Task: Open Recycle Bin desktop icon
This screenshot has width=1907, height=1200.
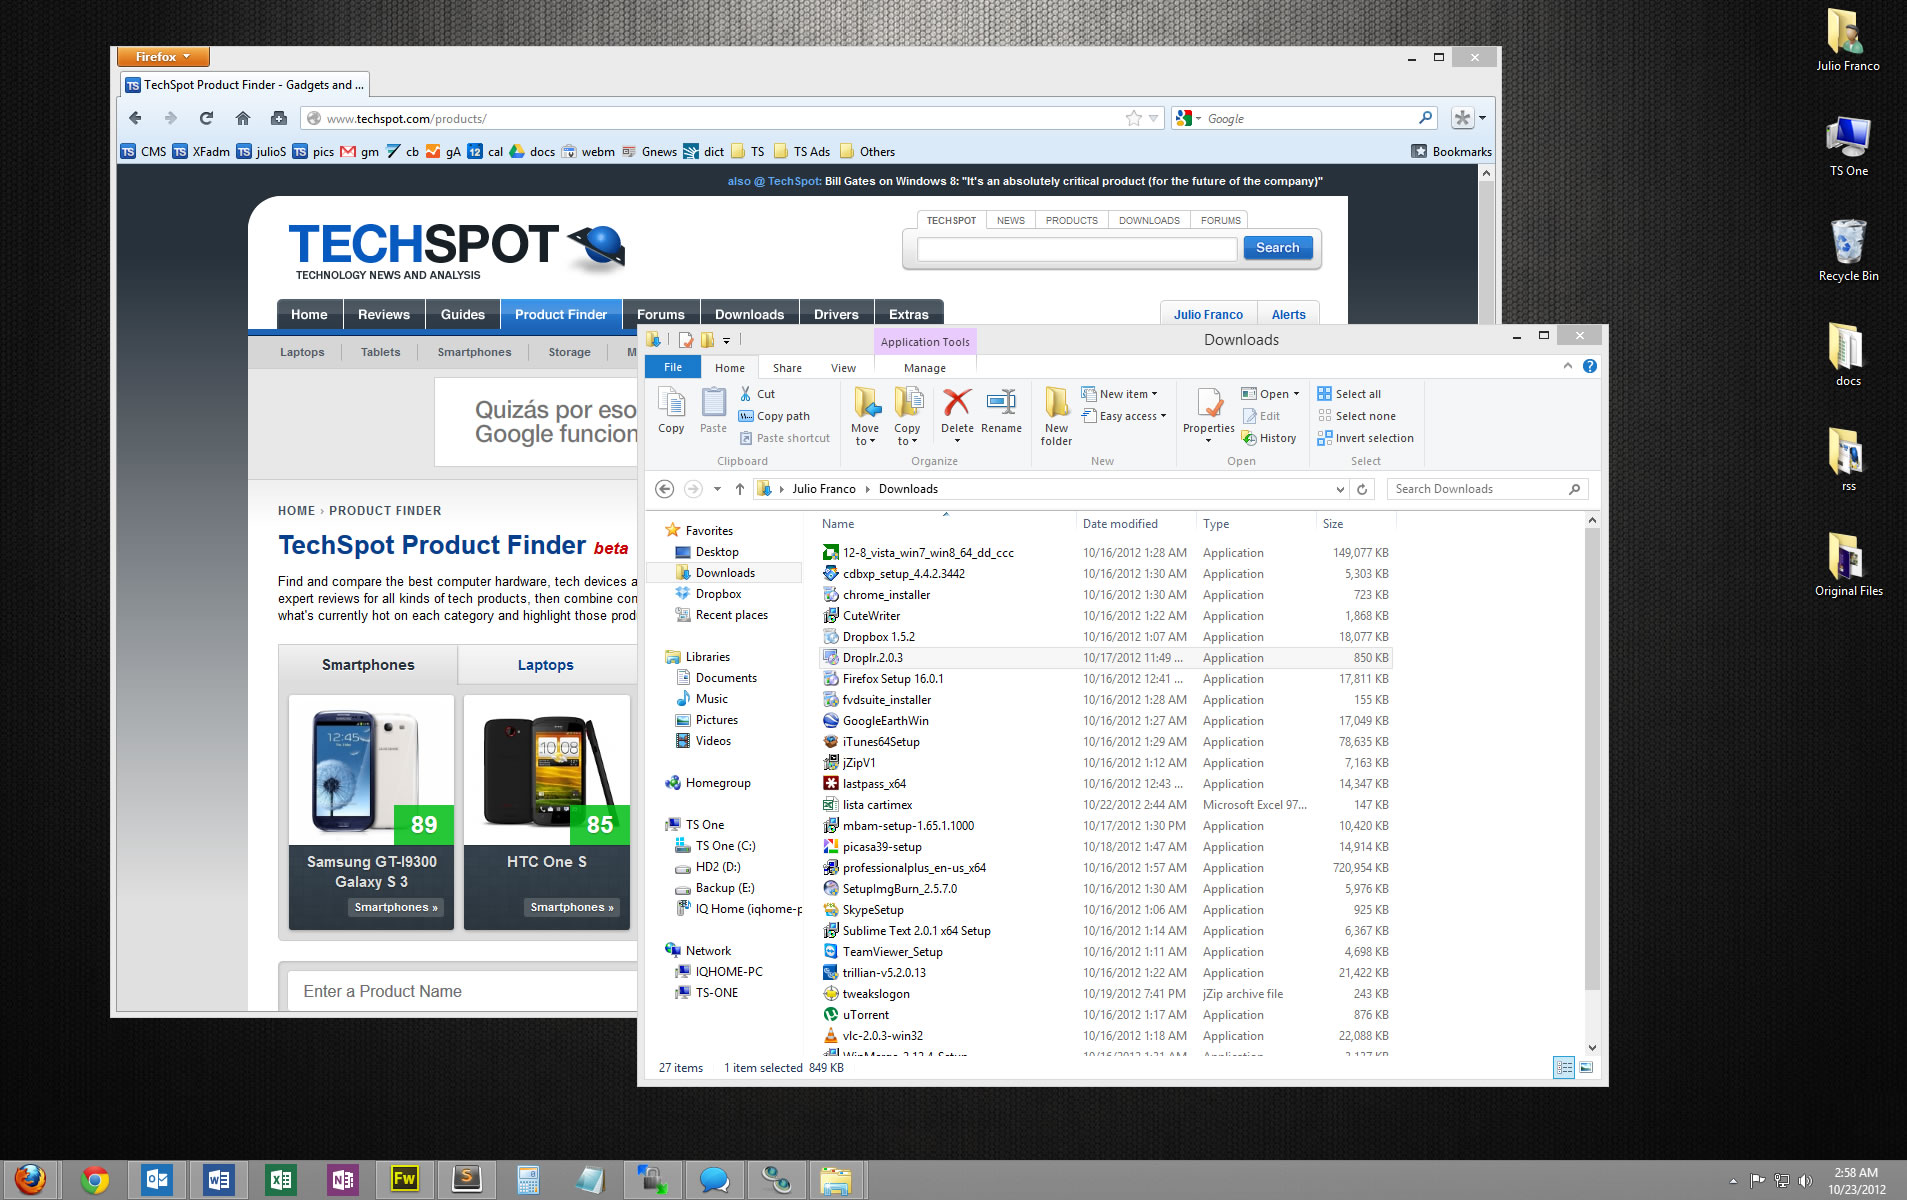Action: [x=1848, y=250]
